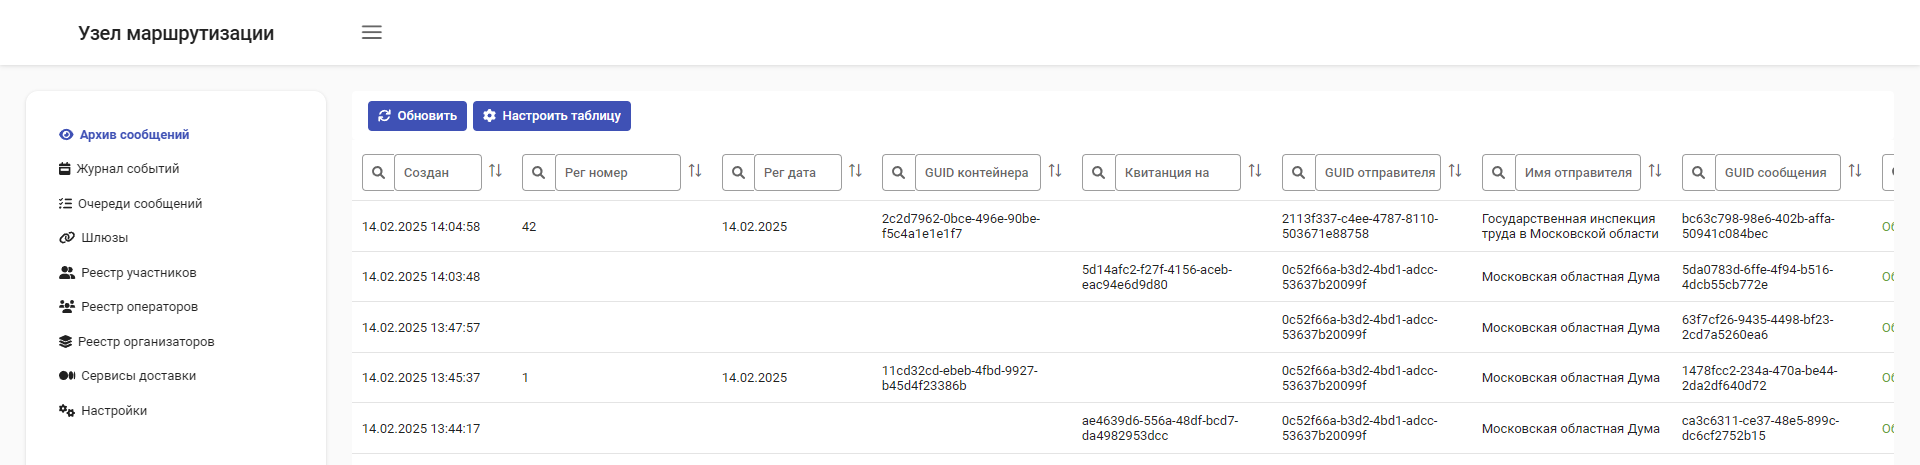Click search icon beside GUID контейнера filter
The width and height of the screenshot is (1920, 465).
tap(898, 172)
